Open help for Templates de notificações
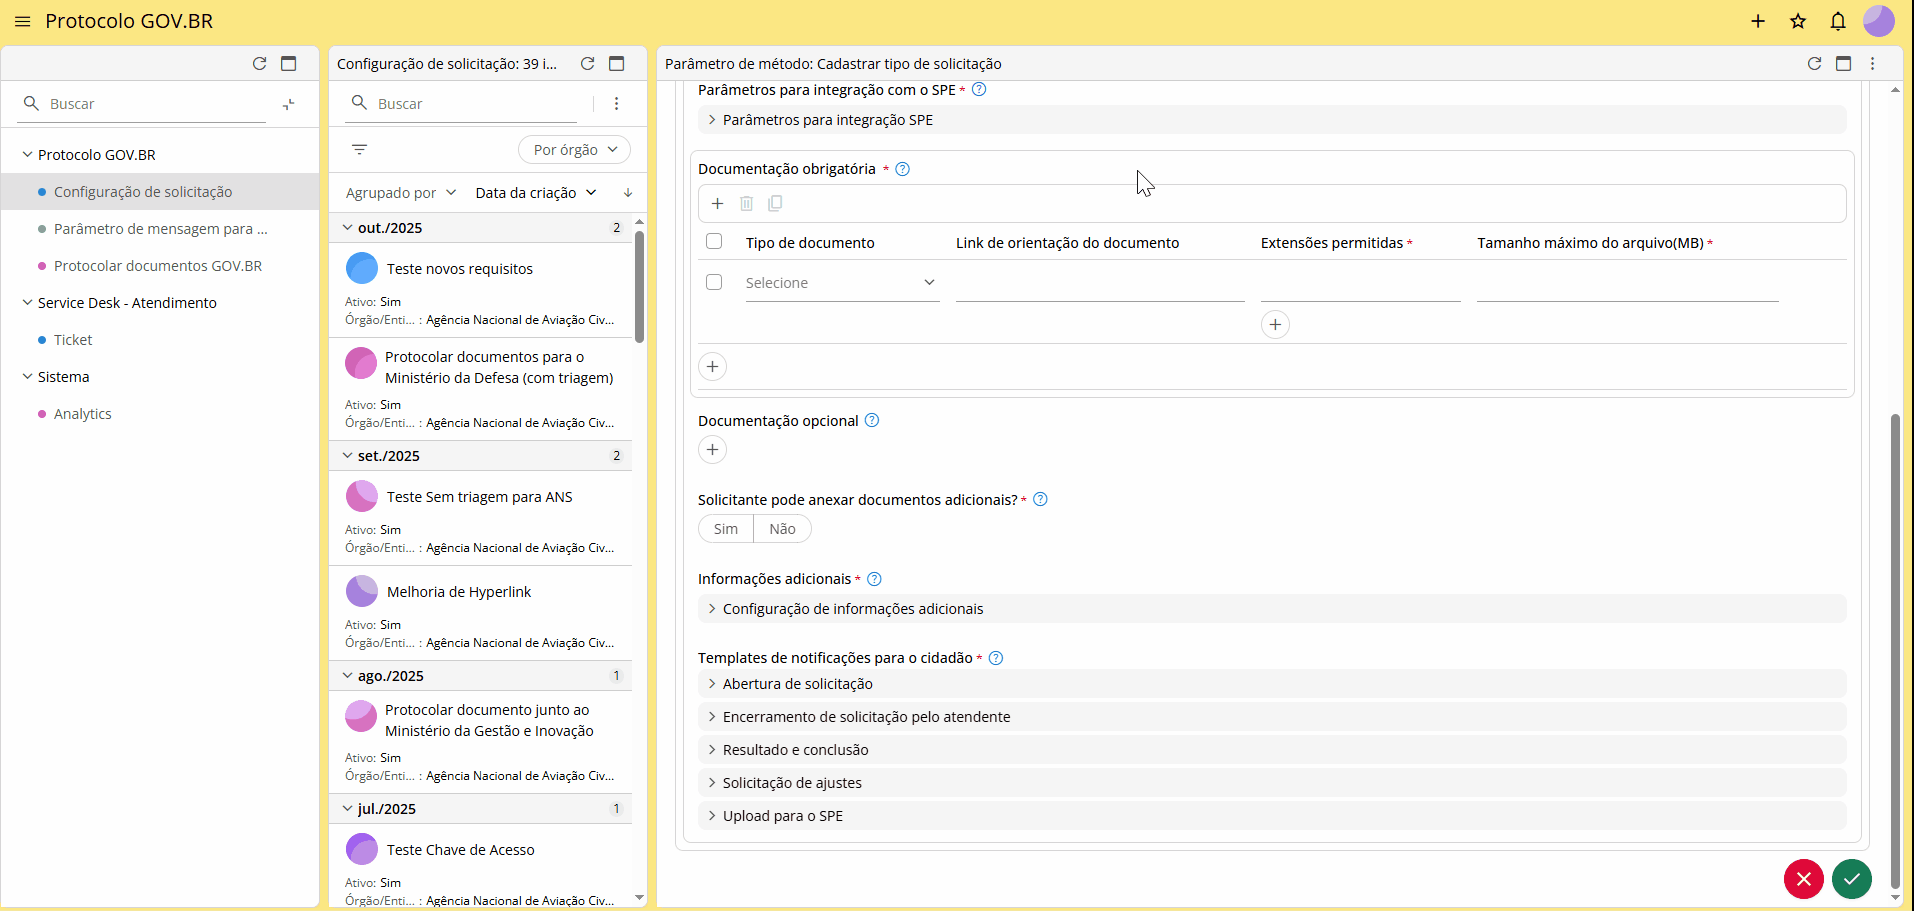The image size is (1914, 911). [996, 658]
